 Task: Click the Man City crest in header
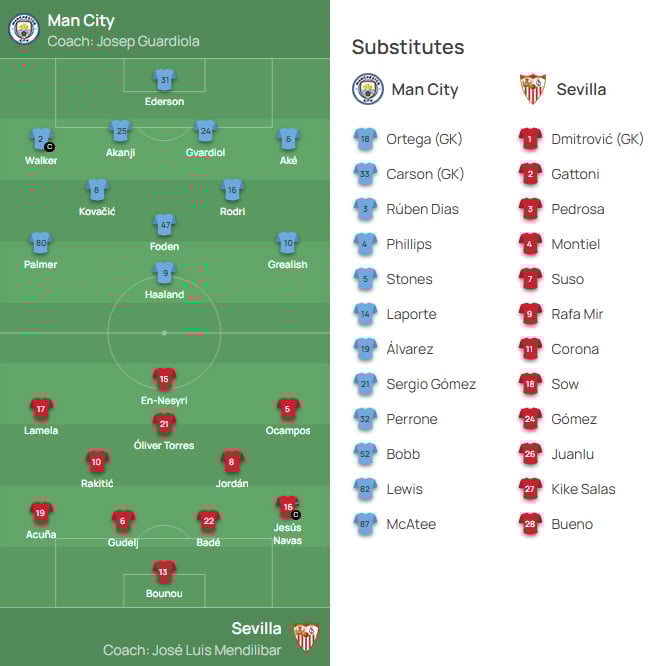pyautogui.click(x=24, y=29)
